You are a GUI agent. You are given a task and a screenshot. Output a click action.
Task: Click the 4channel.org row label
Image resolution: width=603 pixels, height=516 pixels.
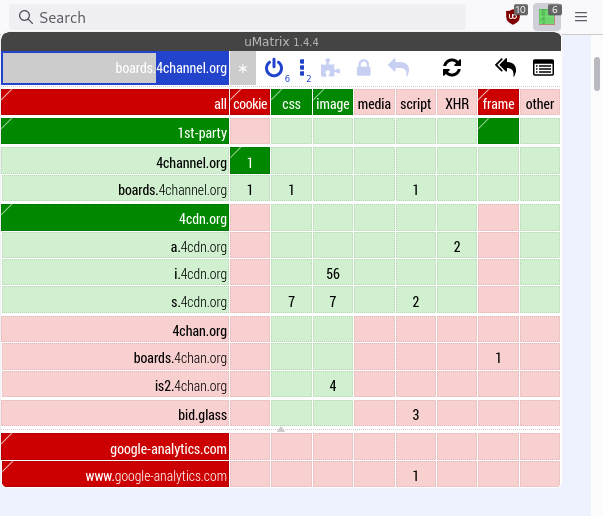tap(115, 161)
